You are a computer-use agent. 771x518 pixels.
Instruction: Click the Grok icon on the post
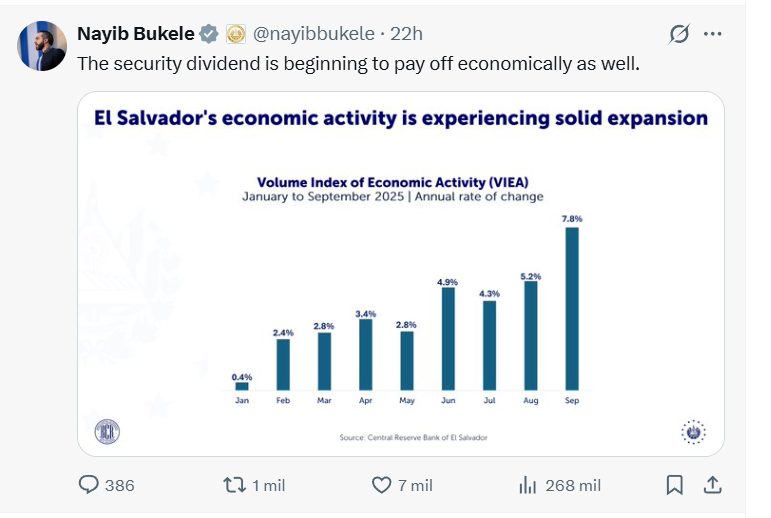coord(679,34)
